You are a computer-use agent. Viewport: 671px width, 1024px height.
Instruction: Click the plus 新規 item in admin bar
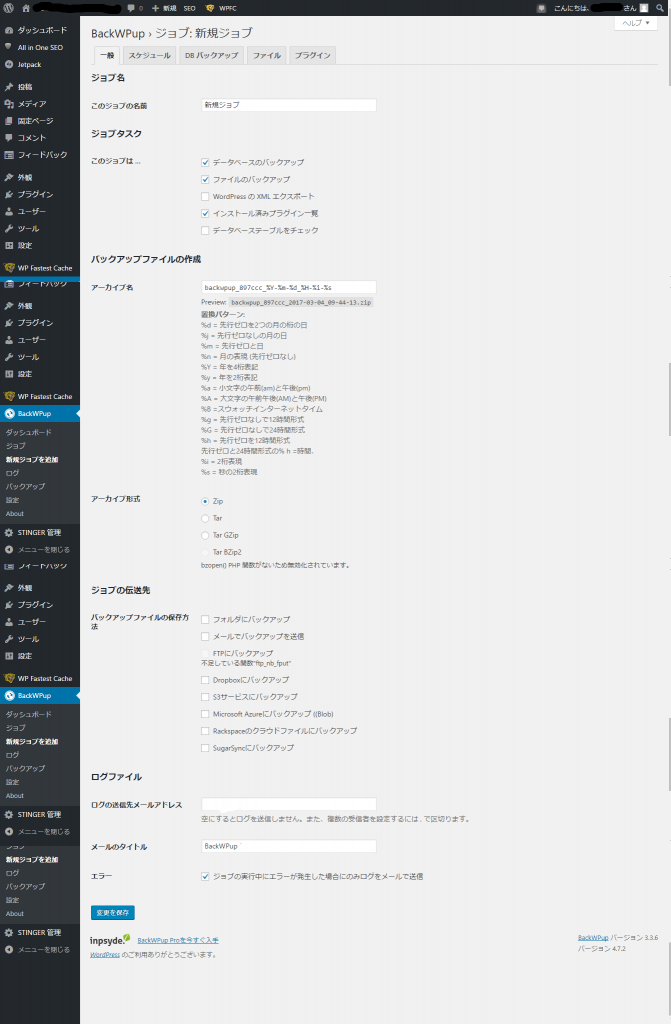tap(164, 8)
